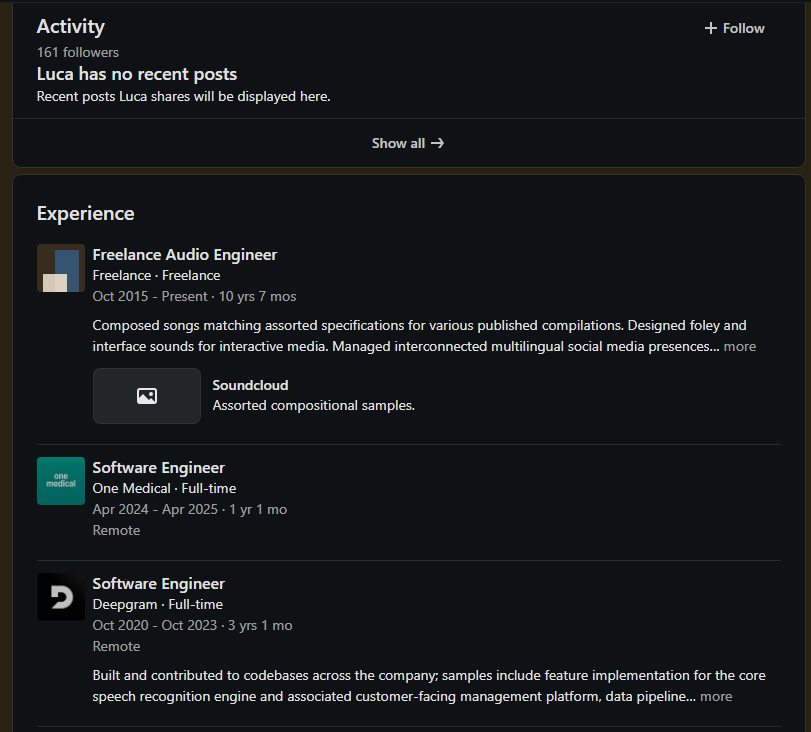Image resolution: width=811 pixels, height=732 pixels.
Task: Click the Experience section heading
Action: (85, 213)
